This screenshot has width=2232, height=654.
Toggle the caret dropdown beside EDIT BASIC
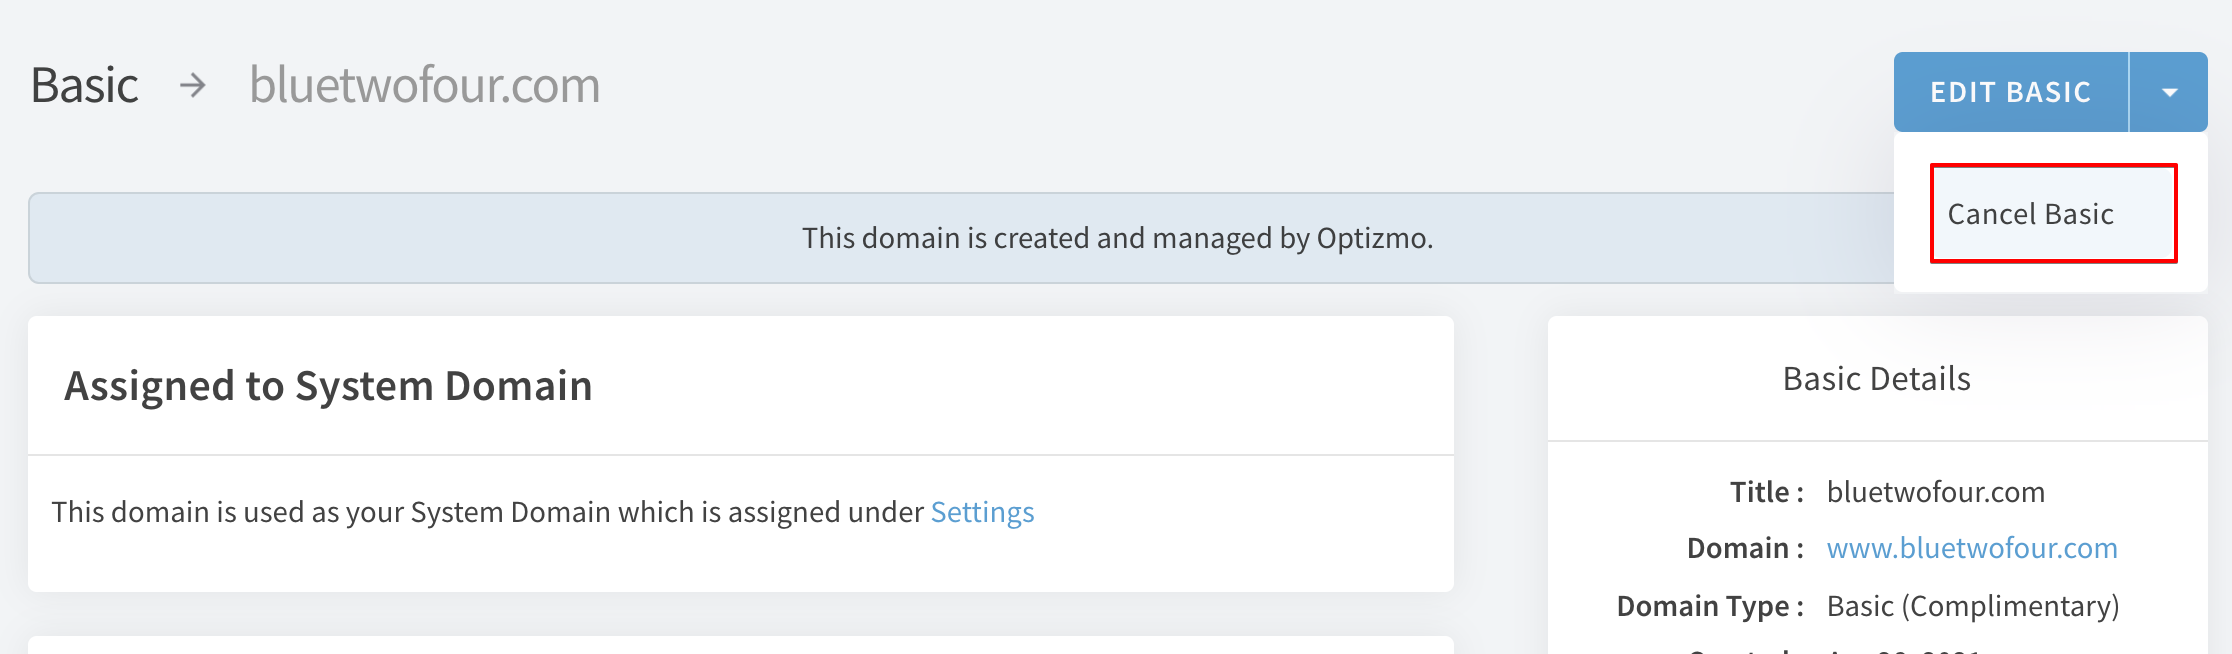point(2169,92)
